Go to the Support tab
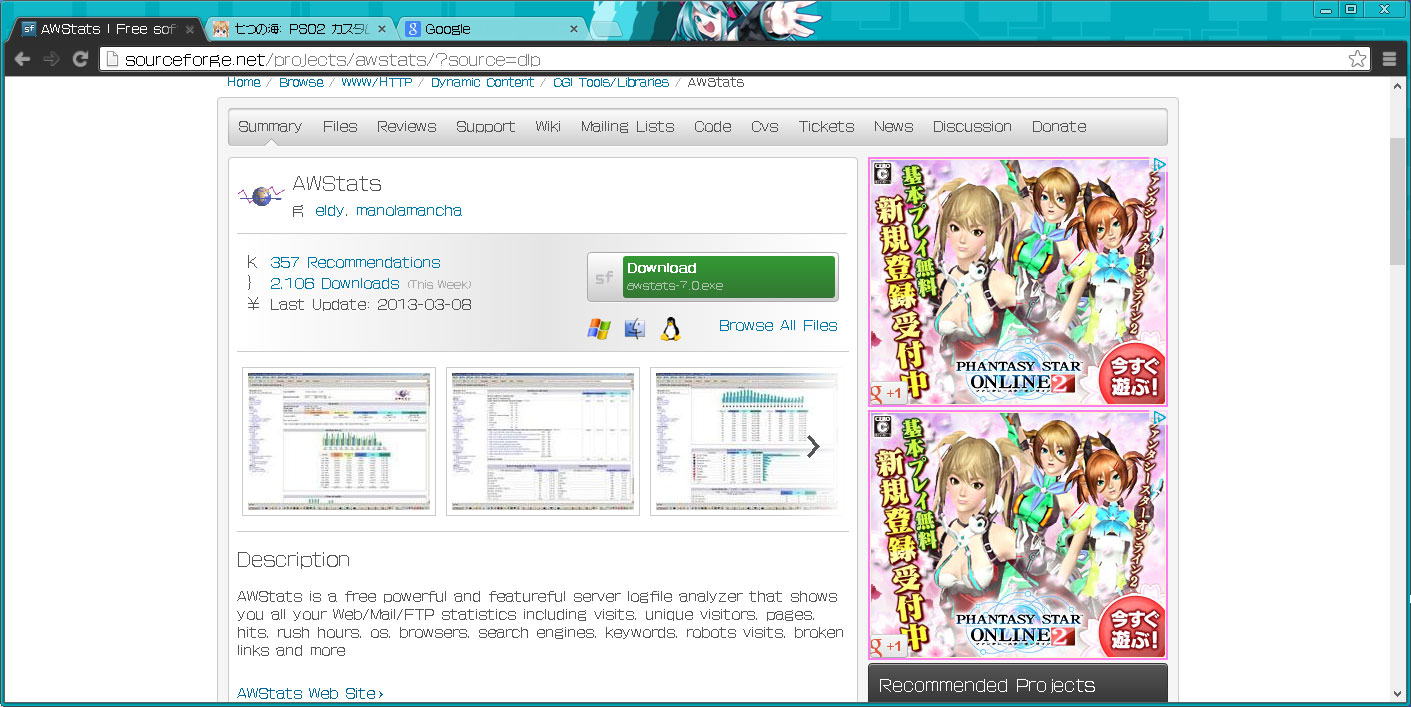 click(486, 126)
